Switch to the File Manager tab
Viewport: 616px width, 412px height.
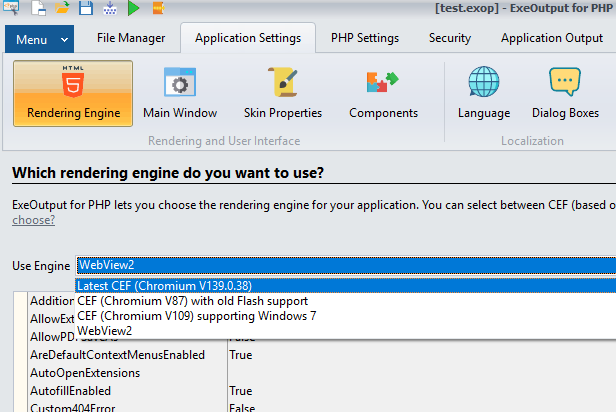point(132,39)
